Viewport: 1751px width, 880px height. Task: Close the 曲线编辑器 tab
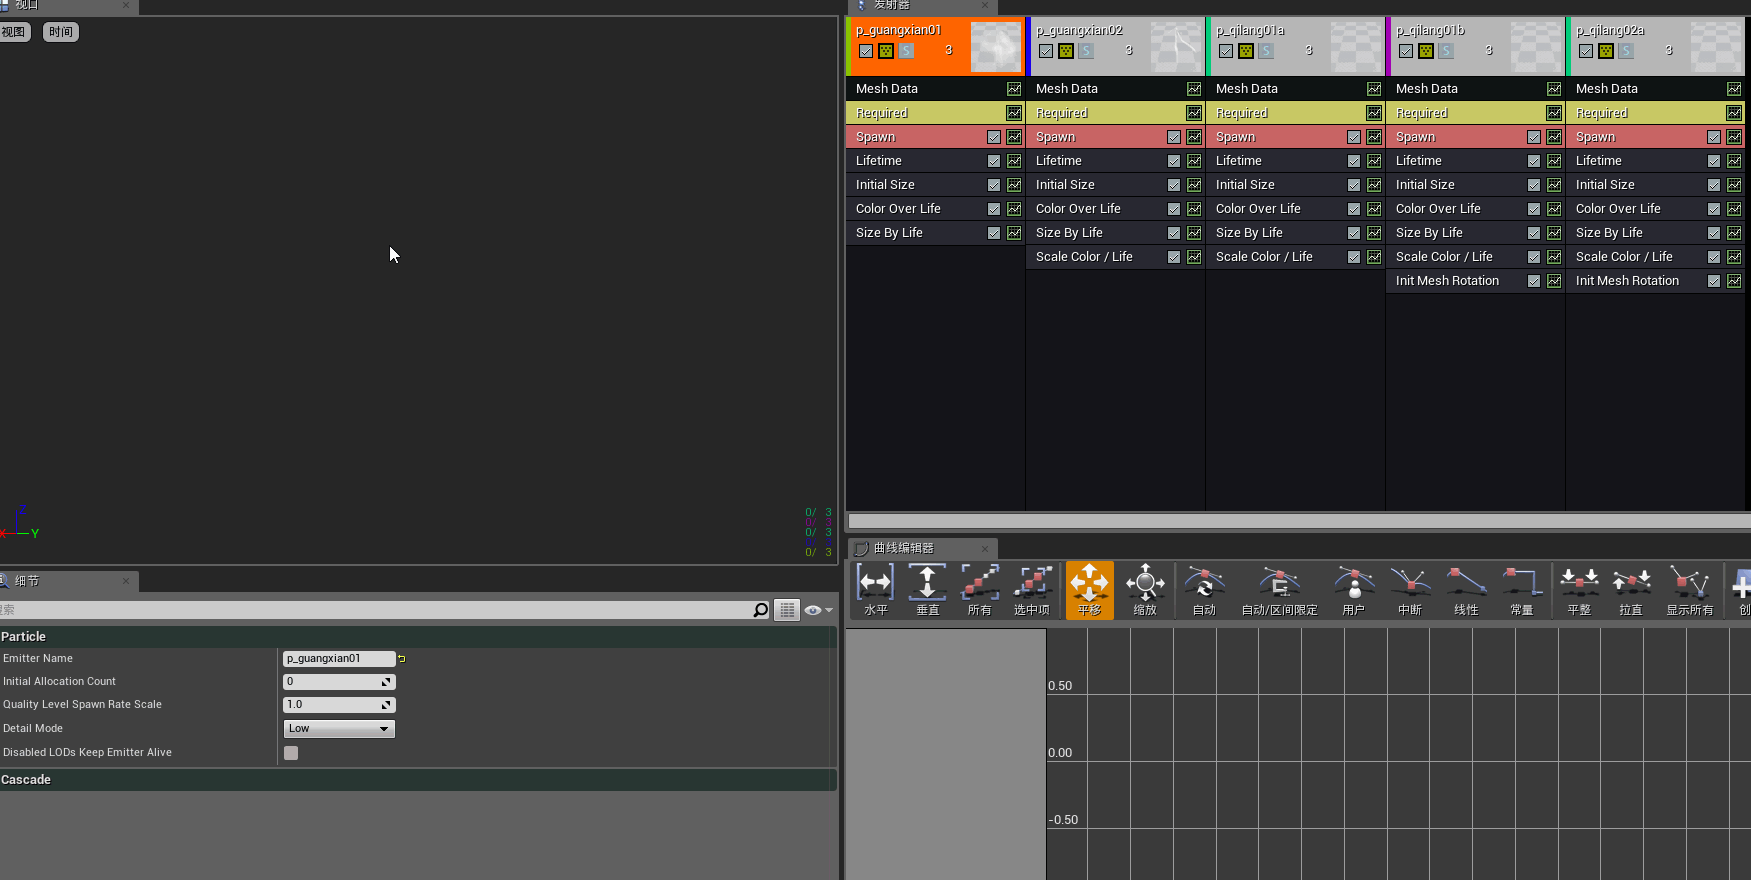[x=985, y=548]
